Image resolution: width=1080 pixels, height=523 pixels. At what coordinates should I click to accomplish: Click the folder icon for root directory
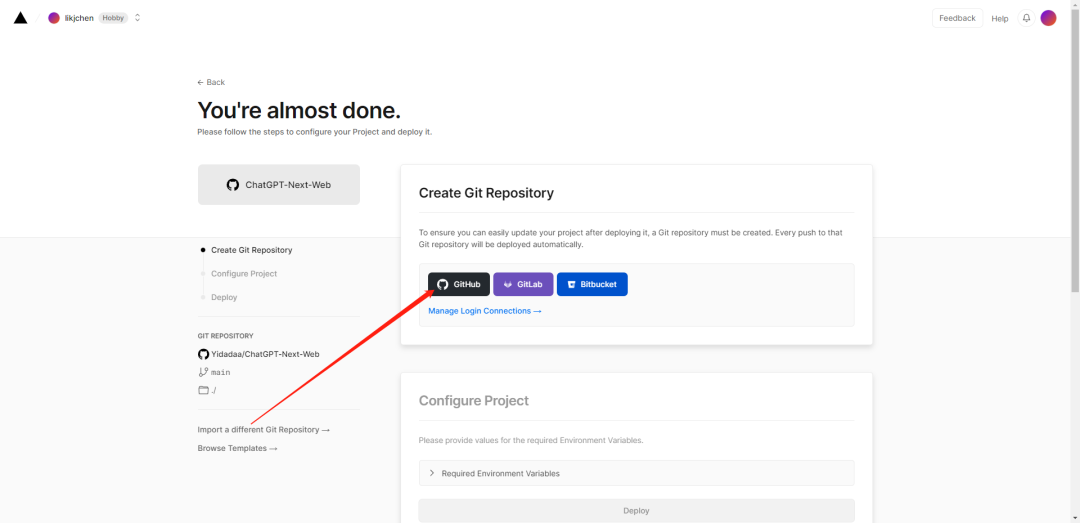pos(203,390)
